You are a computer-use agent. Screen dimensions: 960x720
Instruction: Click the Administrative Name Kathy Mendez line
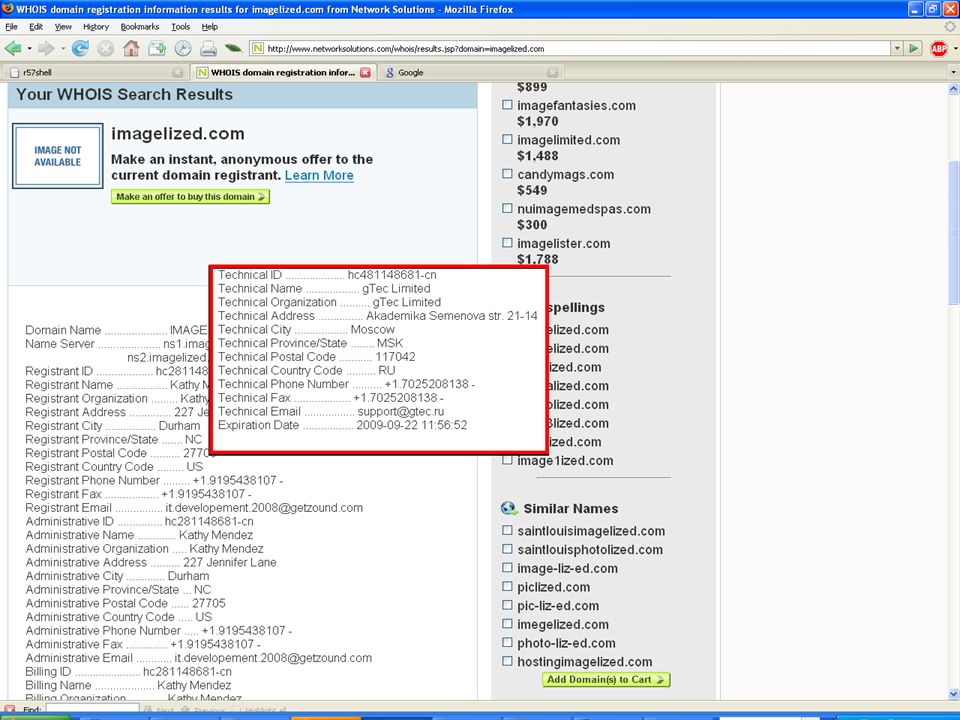click(139, 535)
